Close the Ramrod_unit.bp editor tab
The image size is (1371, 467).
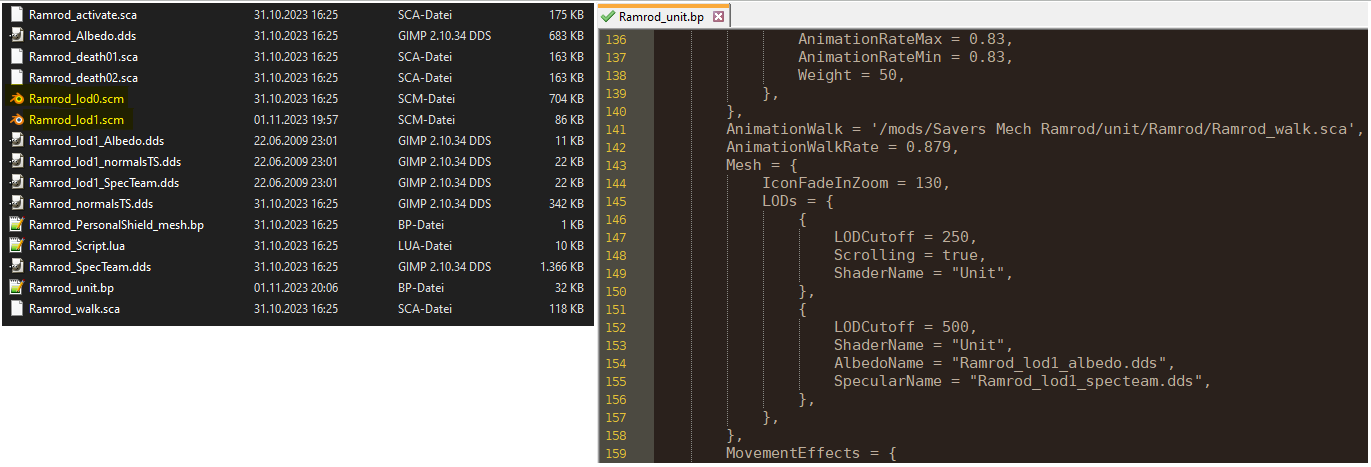pos(720,17)
